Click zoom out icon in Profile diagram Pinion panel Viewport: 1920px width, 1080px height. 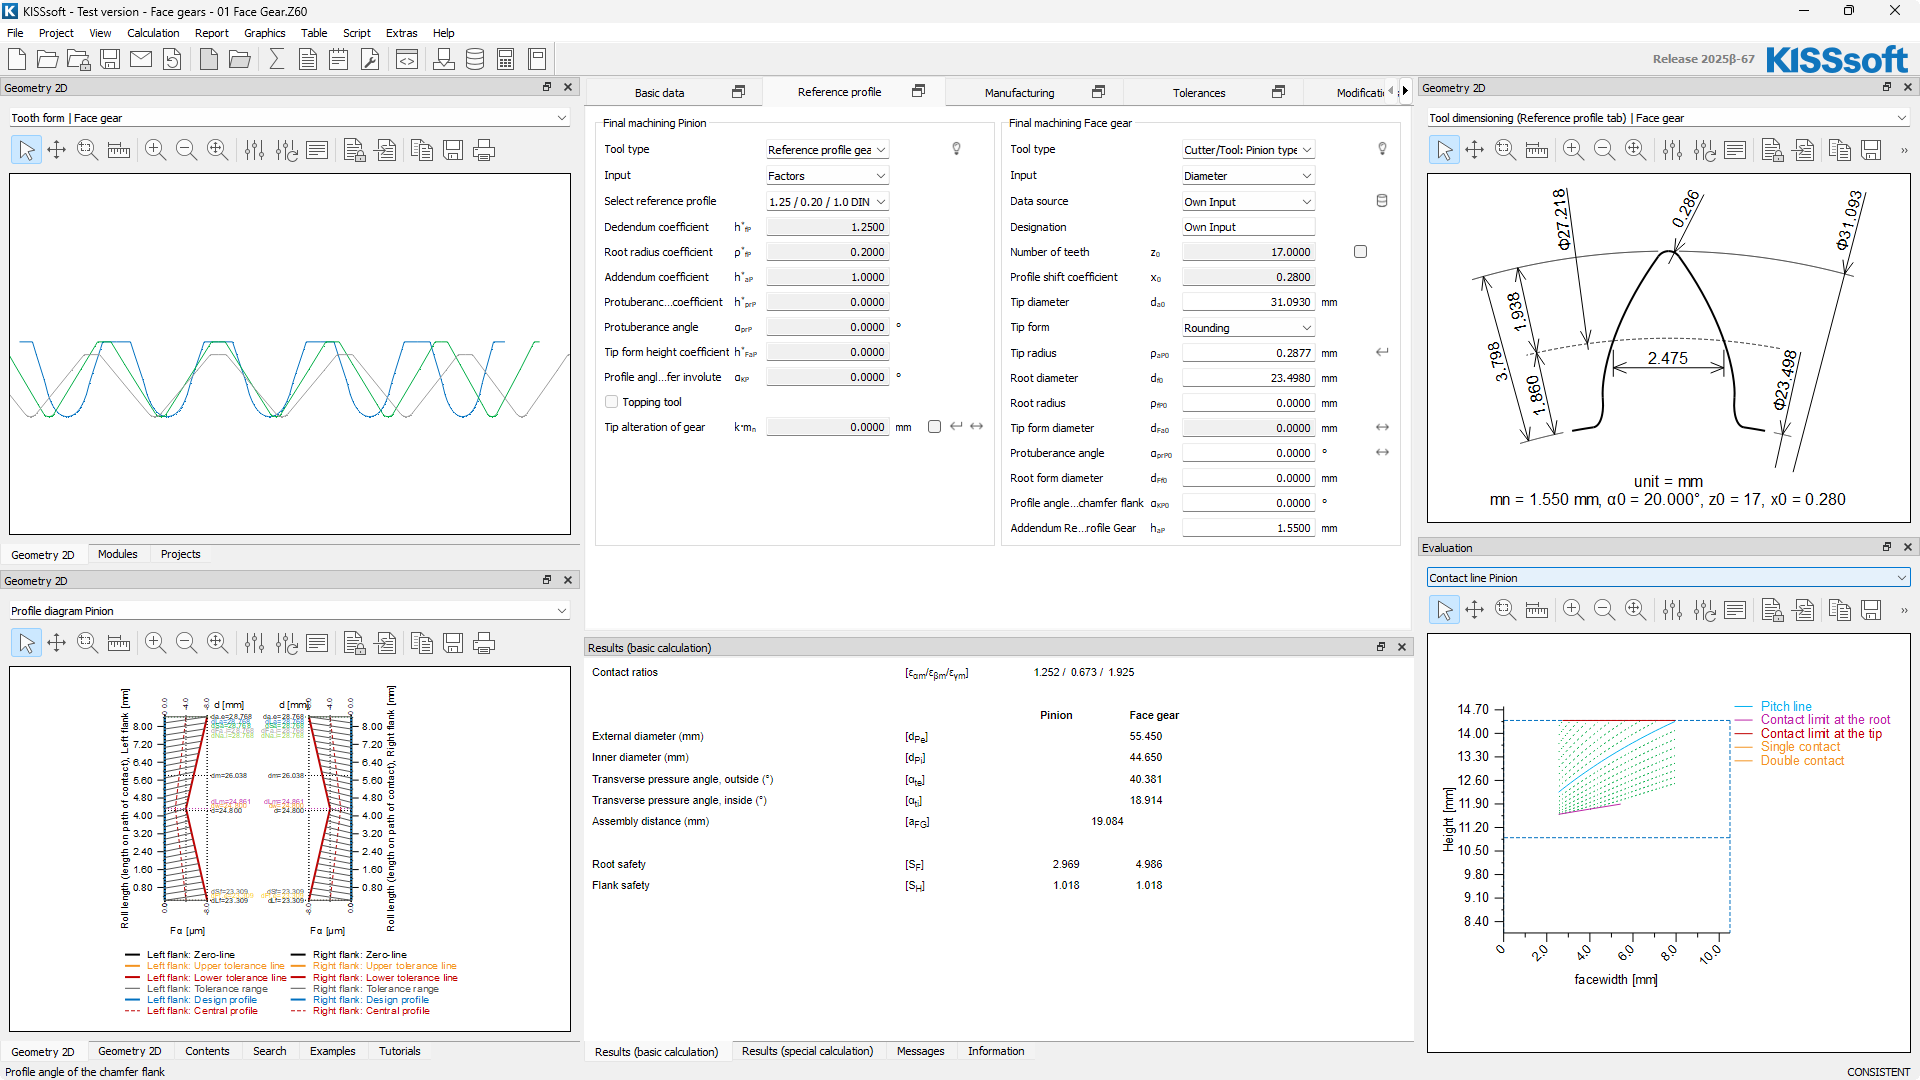pyautogui.click(x=186, y=643)
